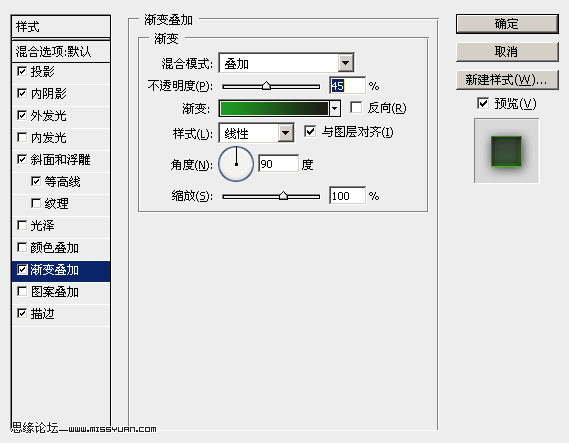This screenshot has height=443, width=569.
Task: Select the 斜面和浮雕 effect label
Action: click(61, 160)
